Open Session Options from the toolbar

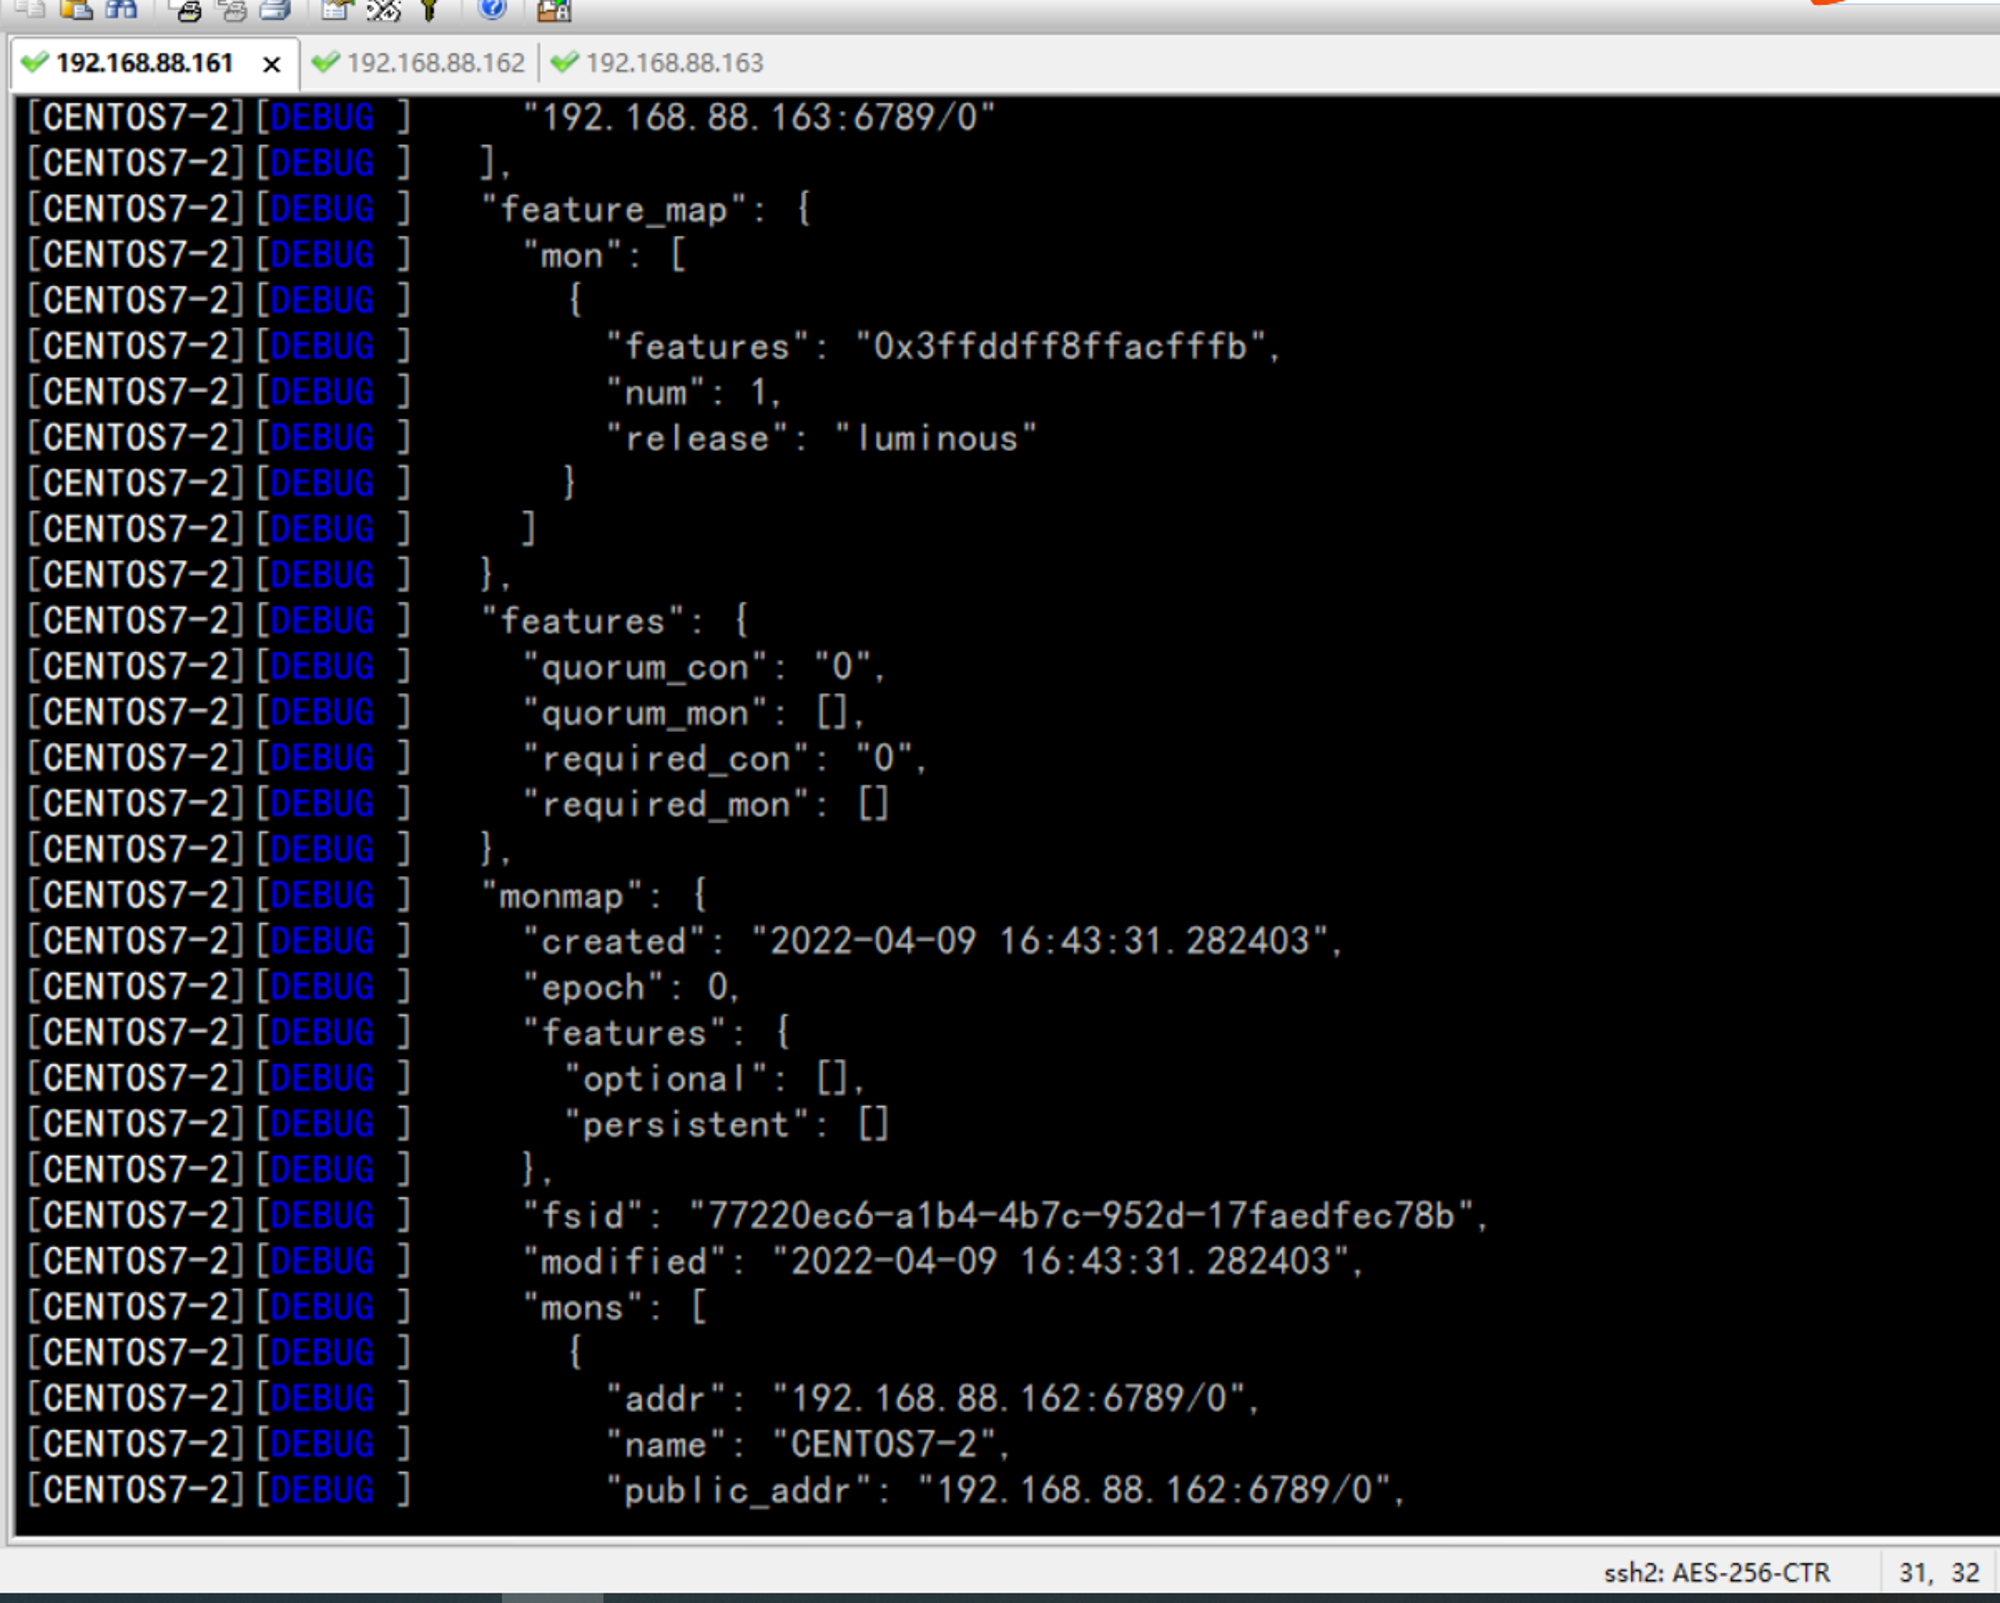pos(337,9)
